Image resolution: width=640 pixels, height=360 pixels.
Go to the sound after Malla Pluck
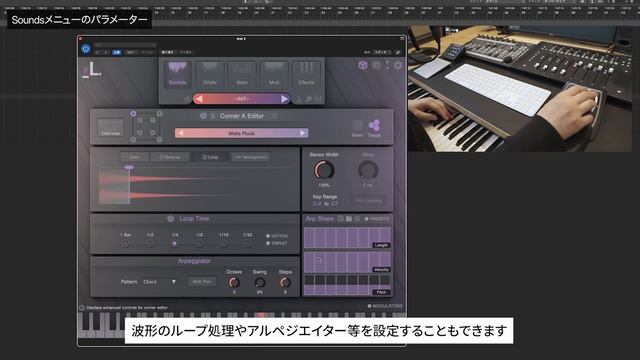click(x=302, y=133)
